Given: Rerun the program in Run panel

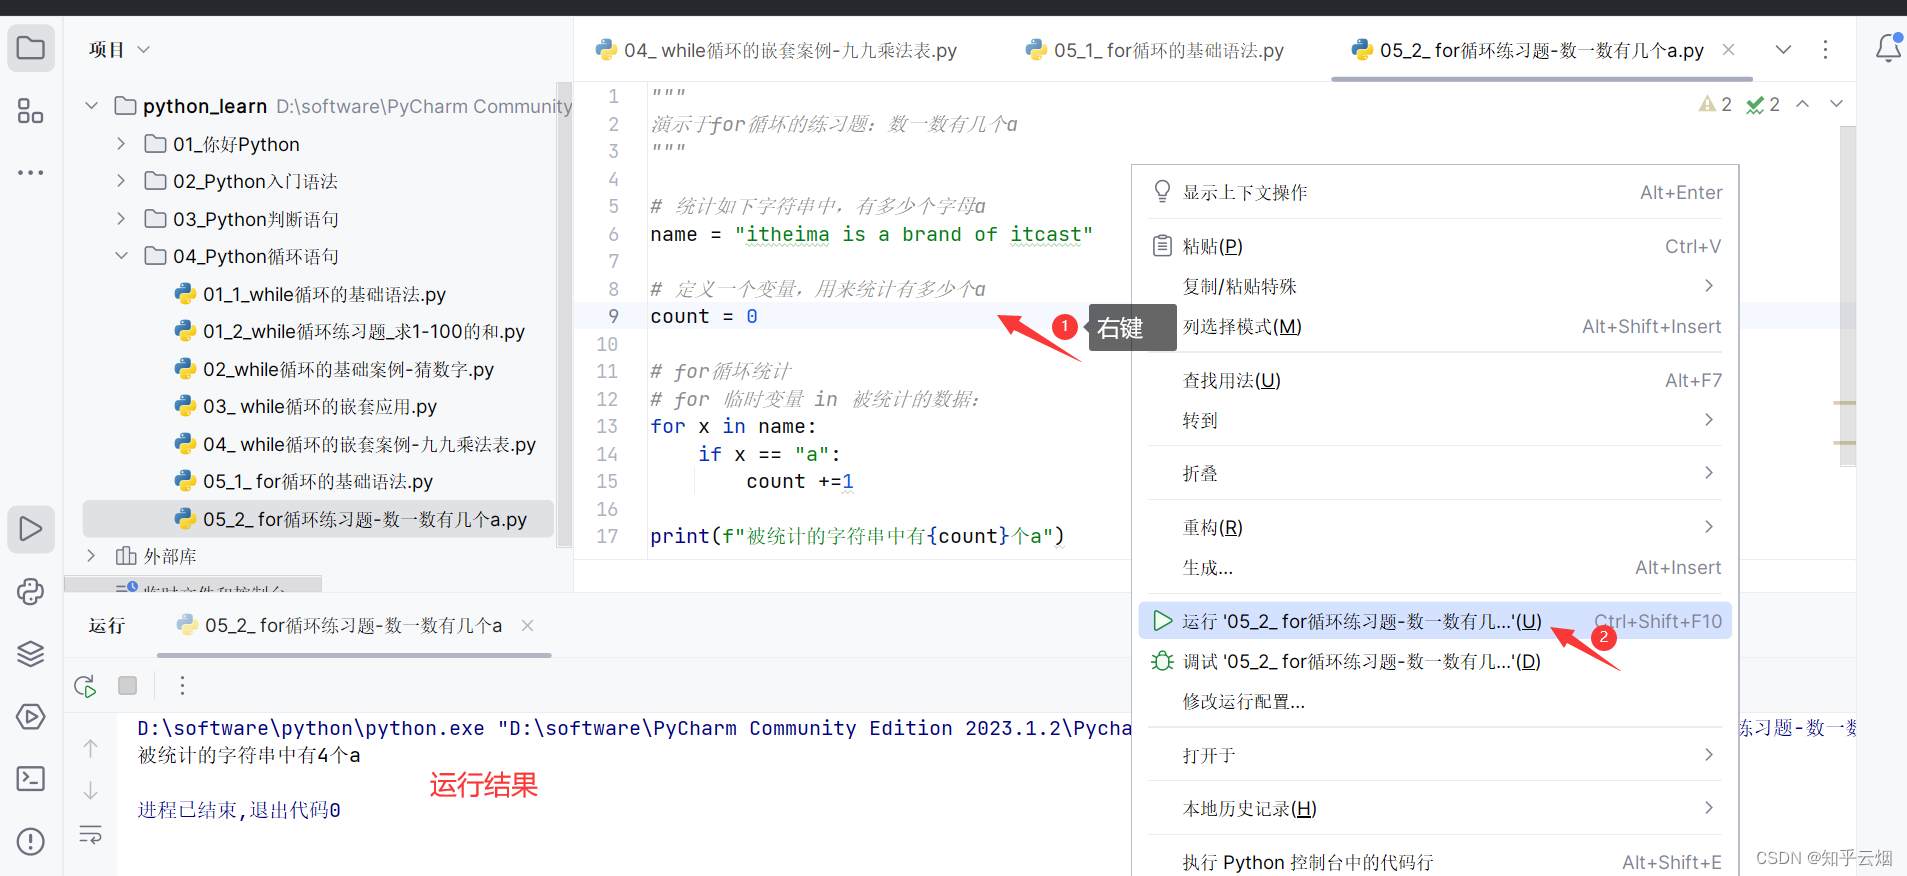Looking at the screenshot, I should pos(85,686).
